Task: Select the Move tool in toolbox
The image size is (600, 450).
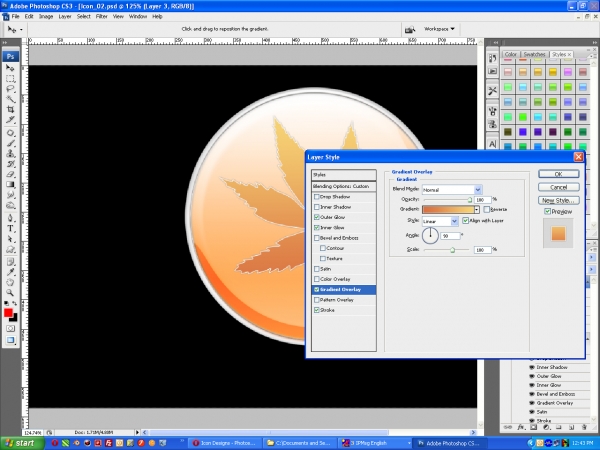Action: (10, 68)
